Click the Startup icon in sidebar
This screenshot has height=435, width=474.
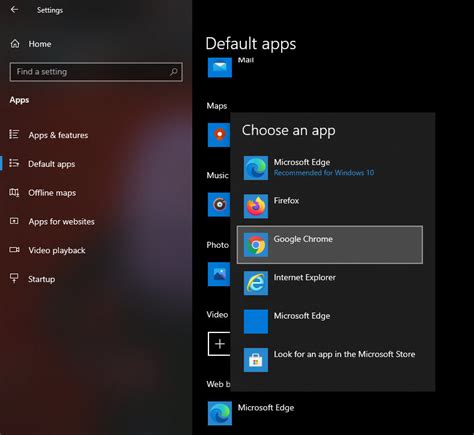(x=14, y=278)
